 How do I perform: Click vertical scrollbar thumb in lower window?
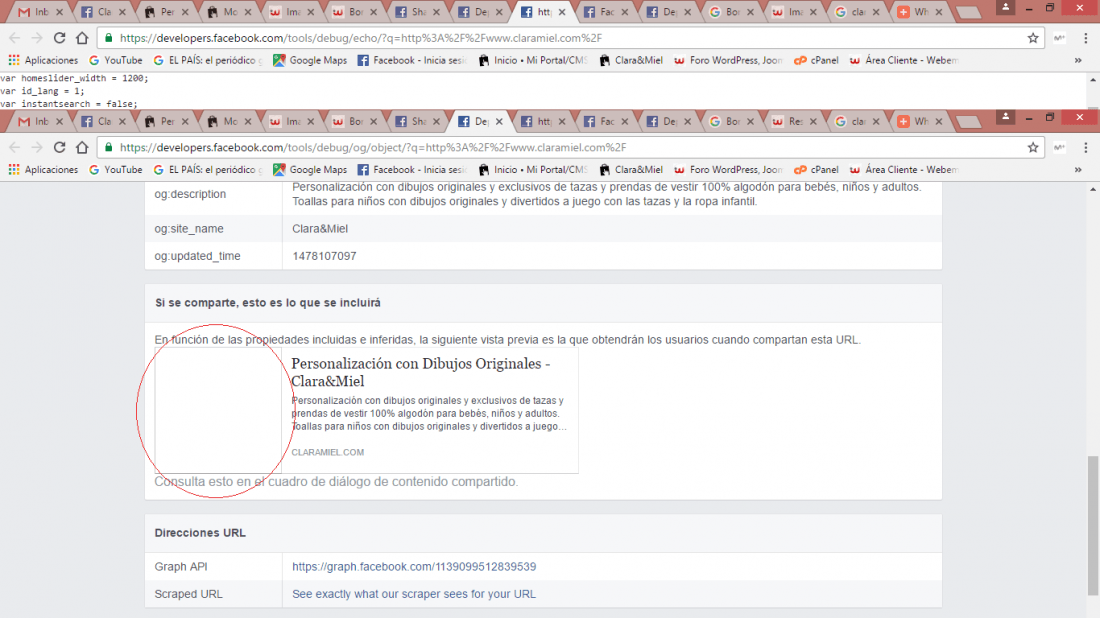click(1093, 526)
